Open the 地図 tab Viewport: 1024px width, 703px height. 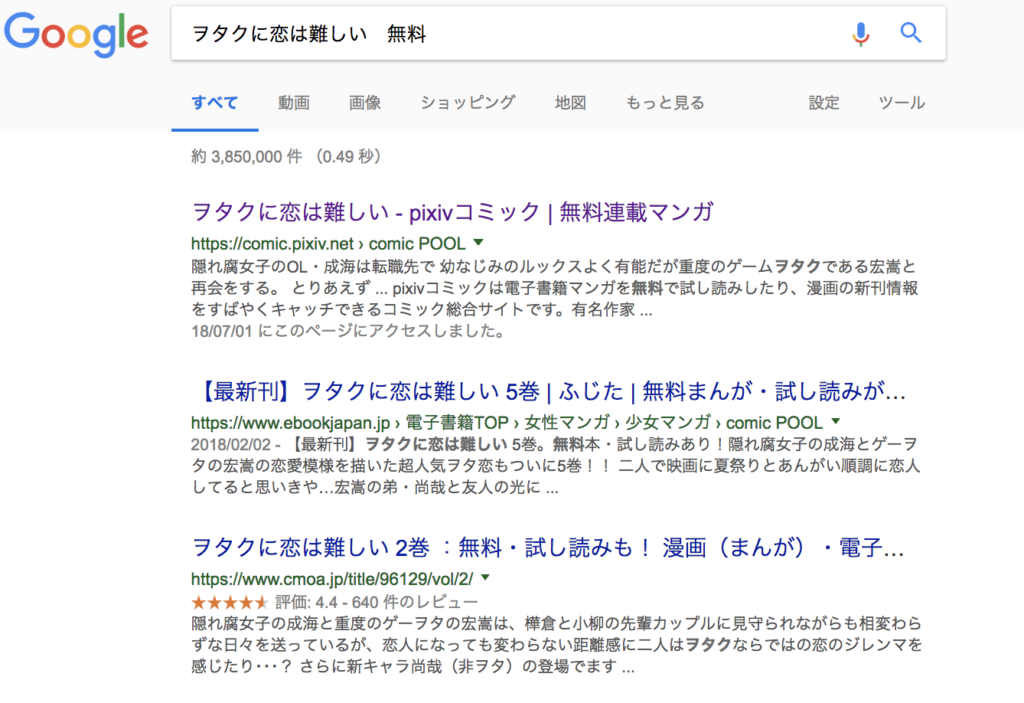coord(570,103)
